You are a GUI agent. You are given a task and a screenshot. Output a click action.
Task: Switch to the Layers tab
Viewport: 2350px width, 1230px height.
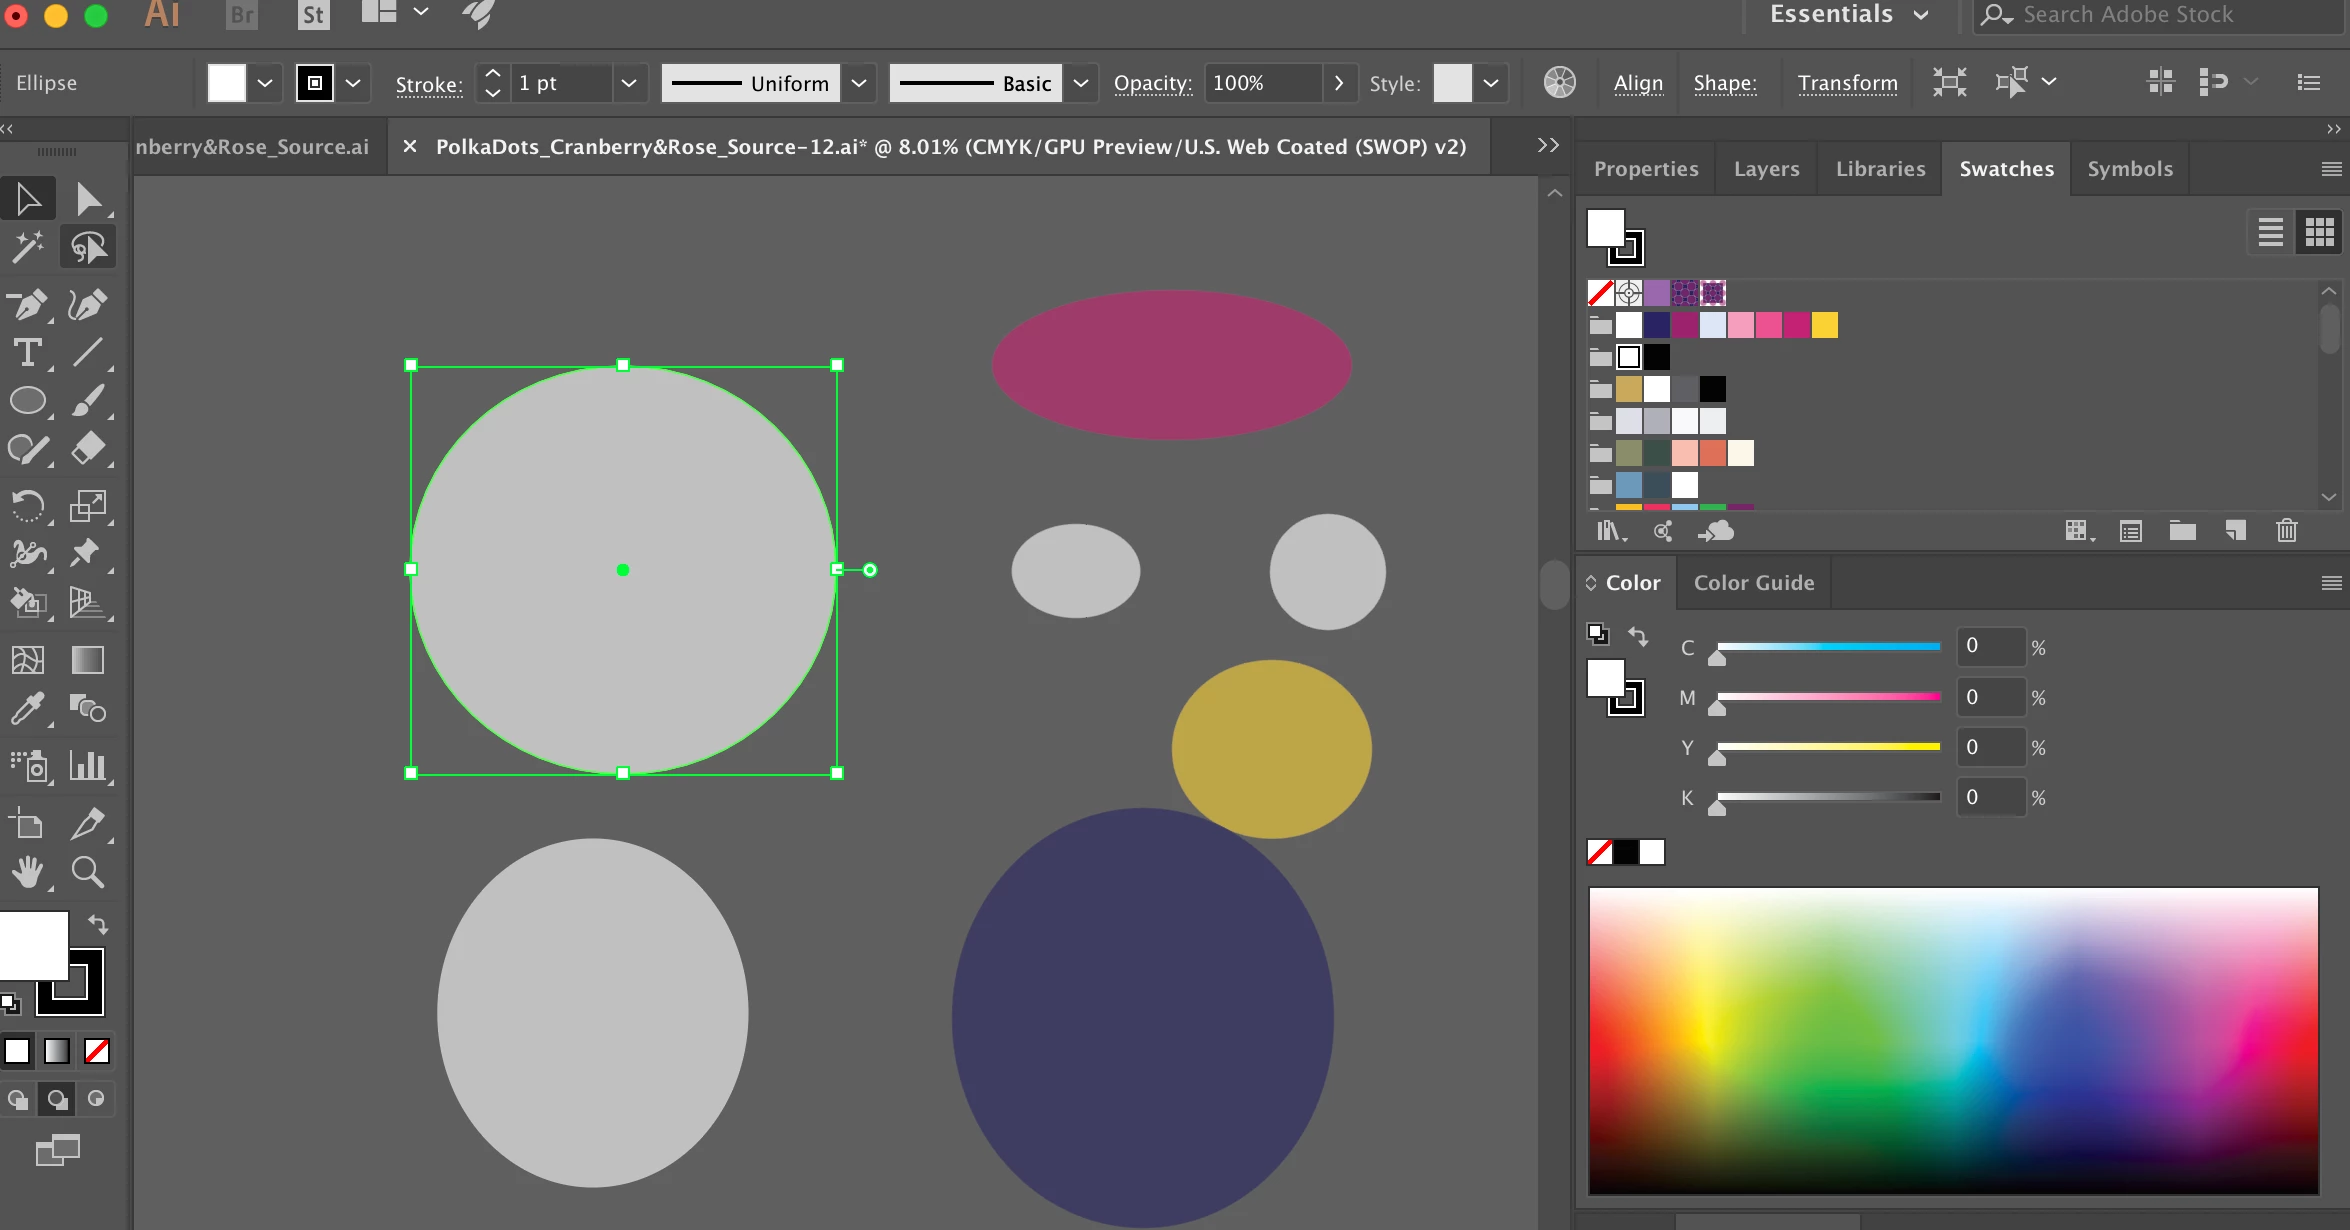point(1766,169)
